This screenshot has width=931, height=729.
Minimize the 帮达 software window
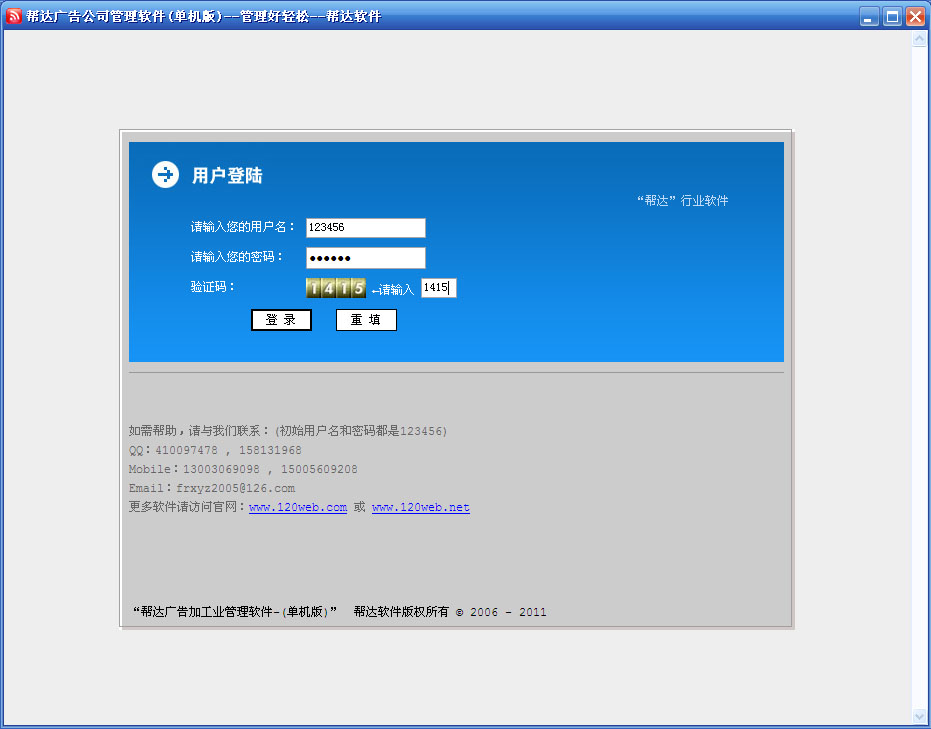tap(869, 16)
